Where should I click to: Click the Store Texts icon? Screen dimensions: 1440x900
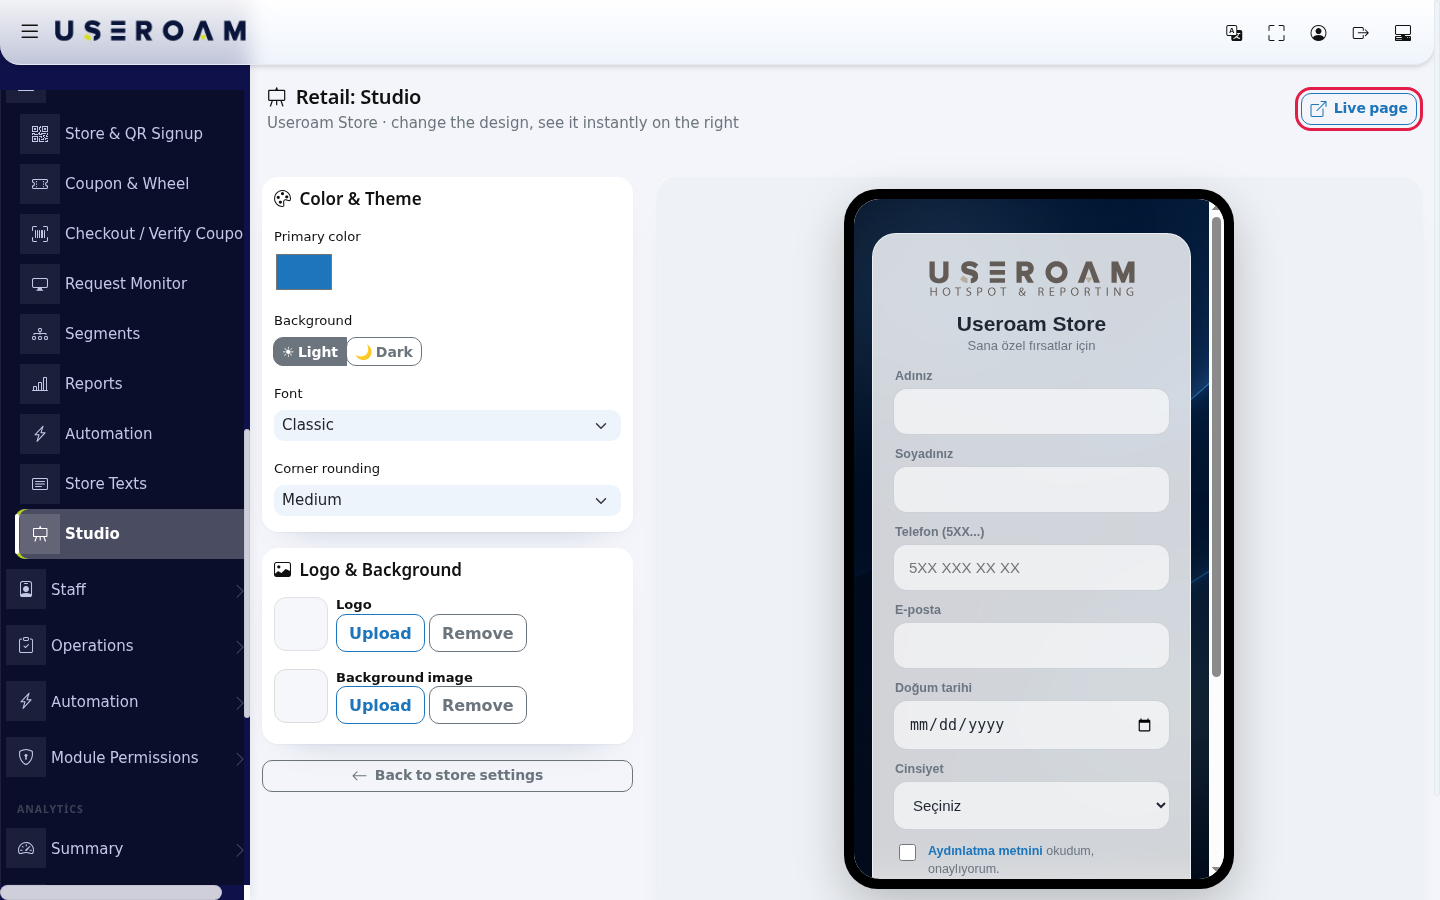tap(40, 484)
